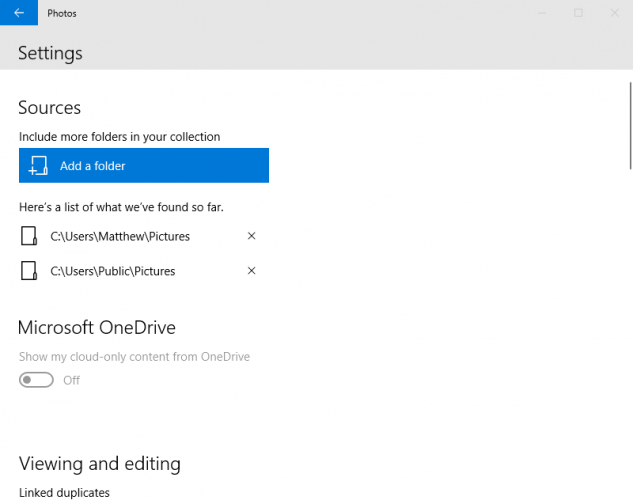Click the Photos title in the title bar
633x500 pixels.
click(x=62, y=14)
